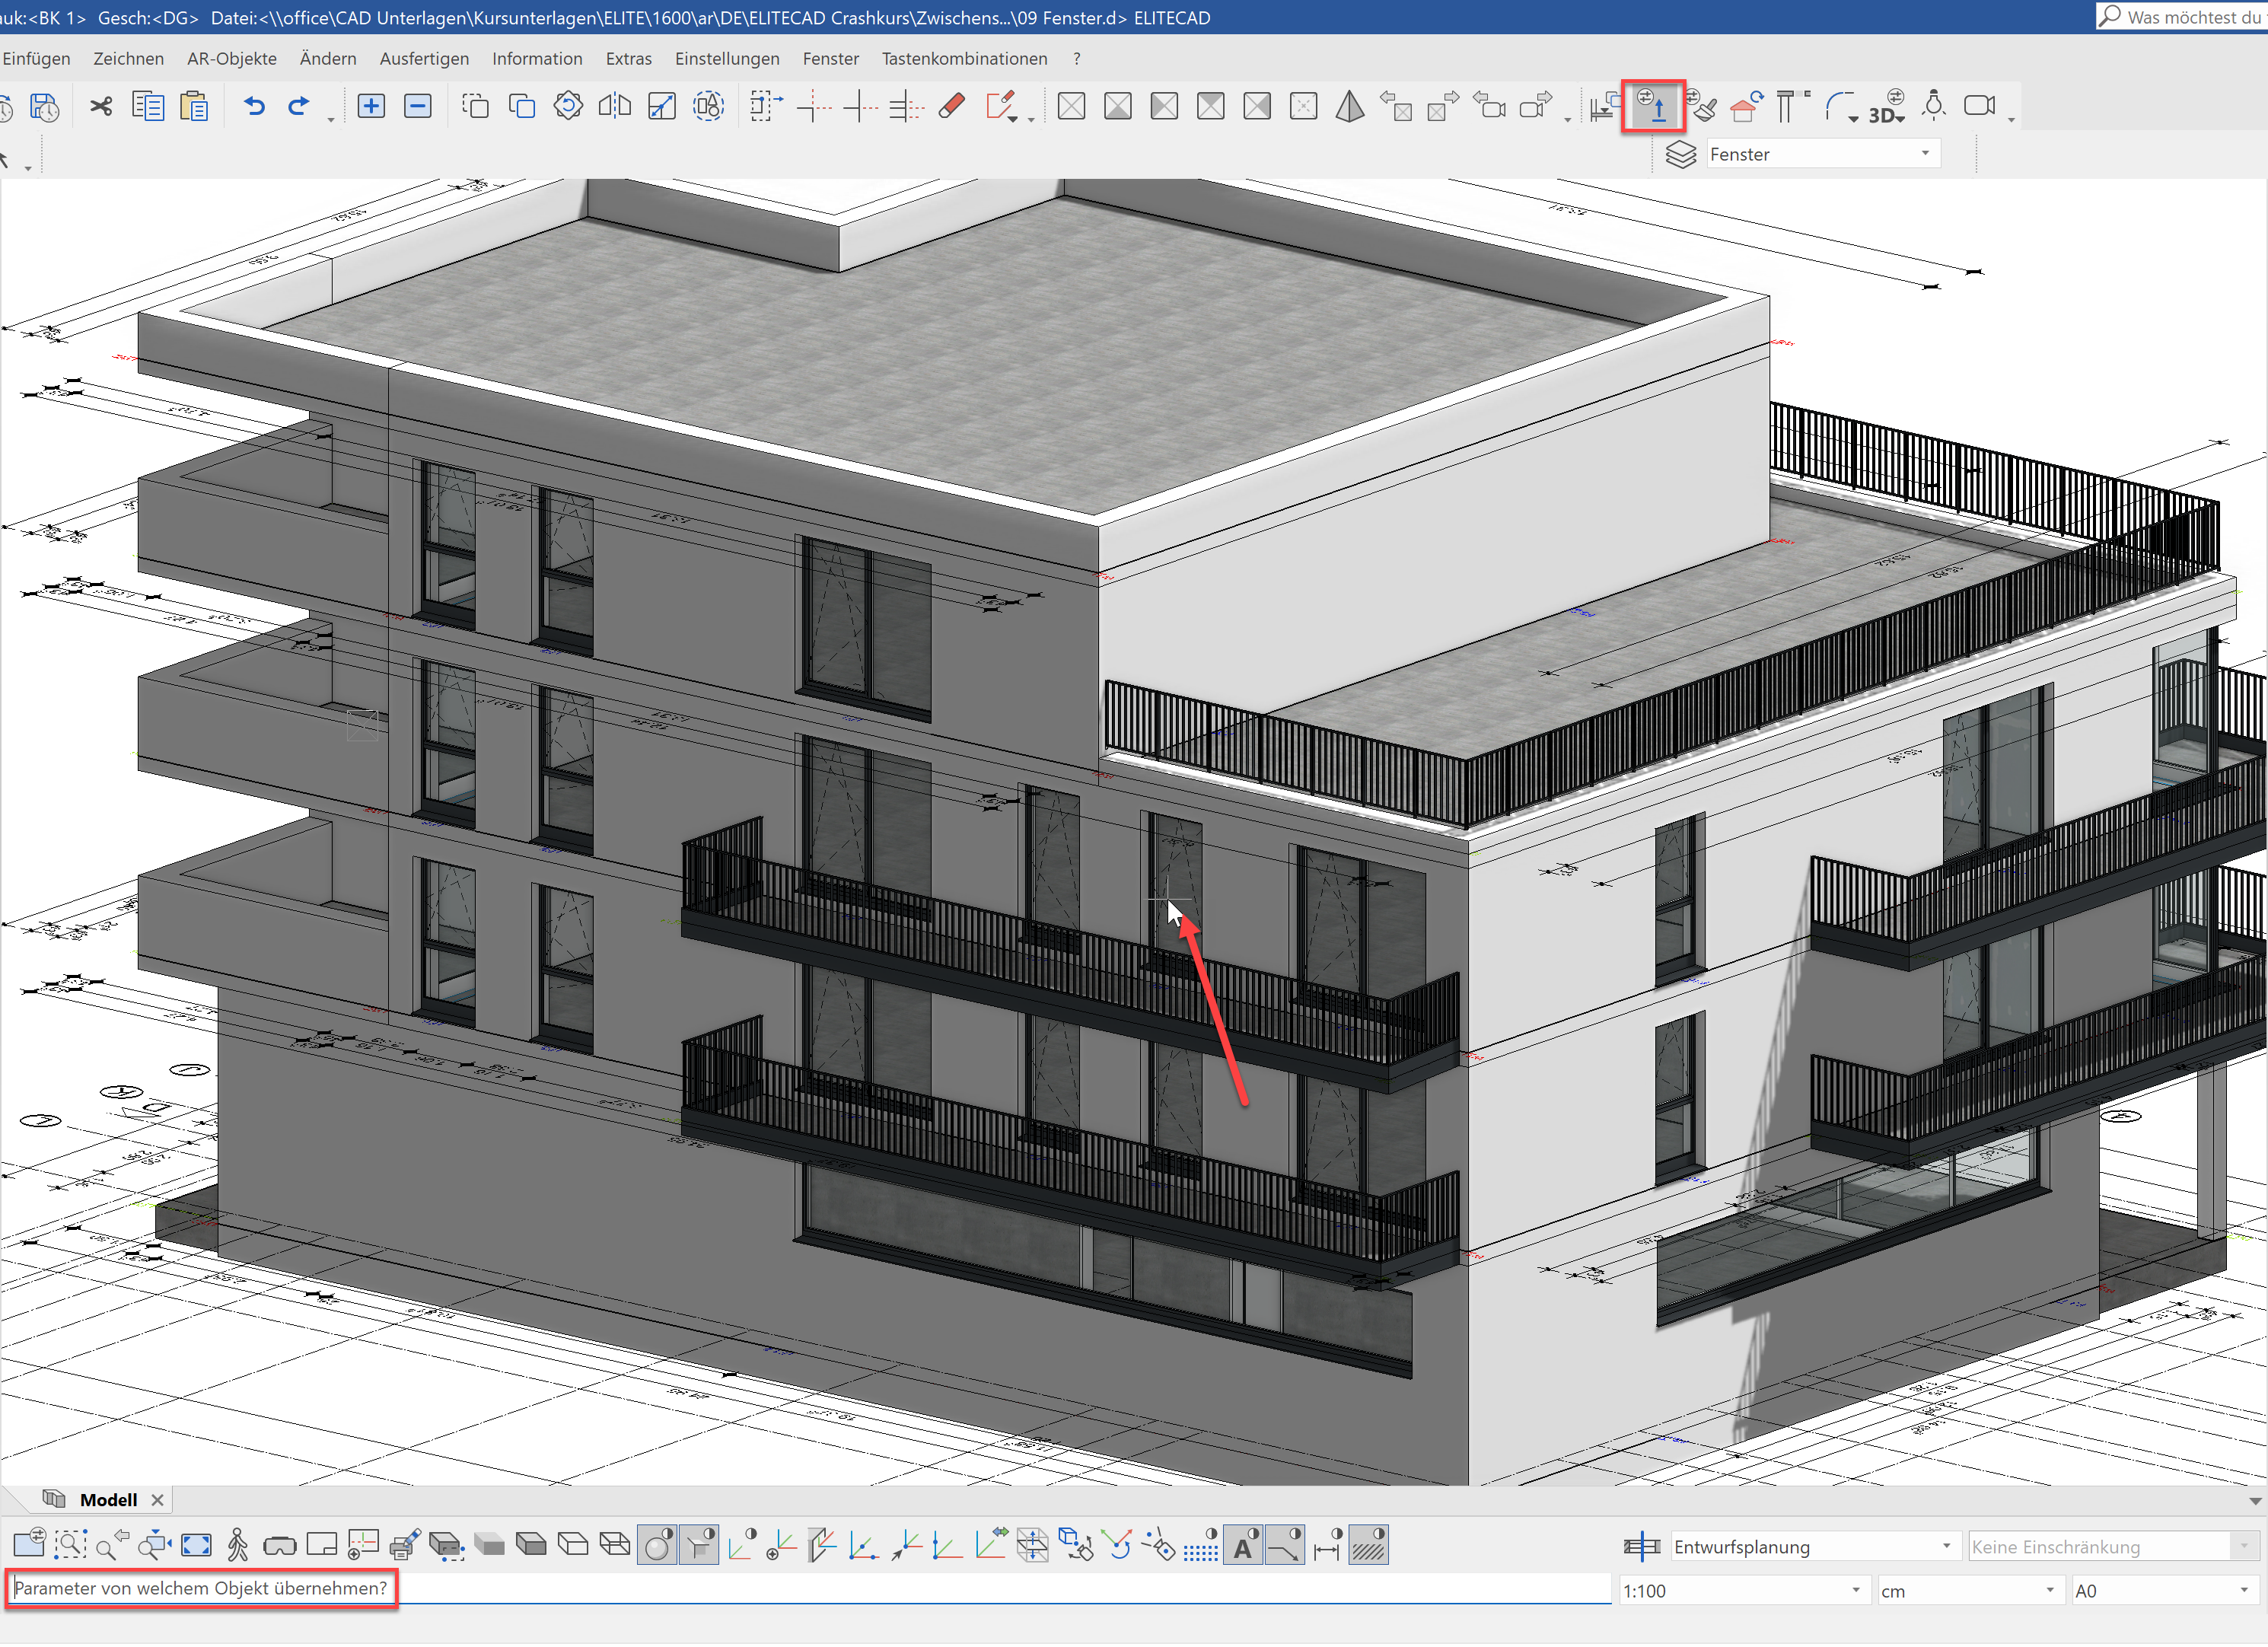Click the blue plus zoom-in button
This screenshot has height=1647, width=2268.
371,106
